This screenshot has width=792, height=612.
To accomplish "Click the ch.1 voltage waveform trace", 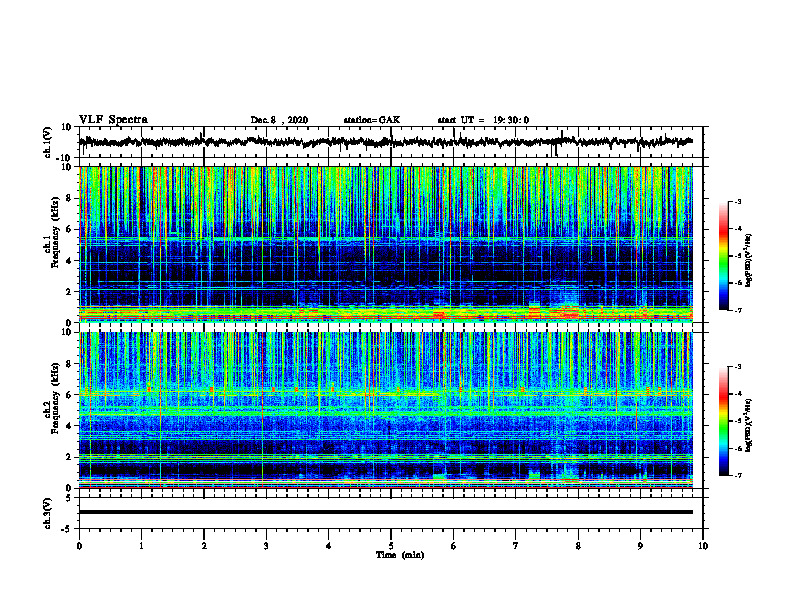I will (386, 142).
